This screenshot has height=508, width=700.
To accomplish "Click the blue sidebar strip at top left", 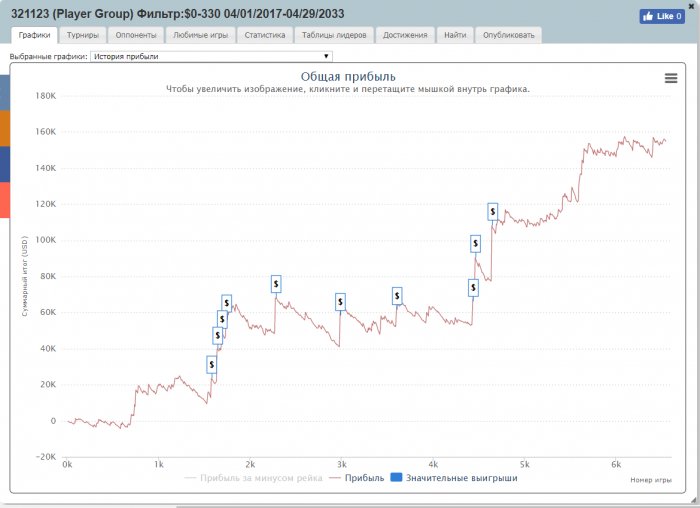I will tap(4, 93).
